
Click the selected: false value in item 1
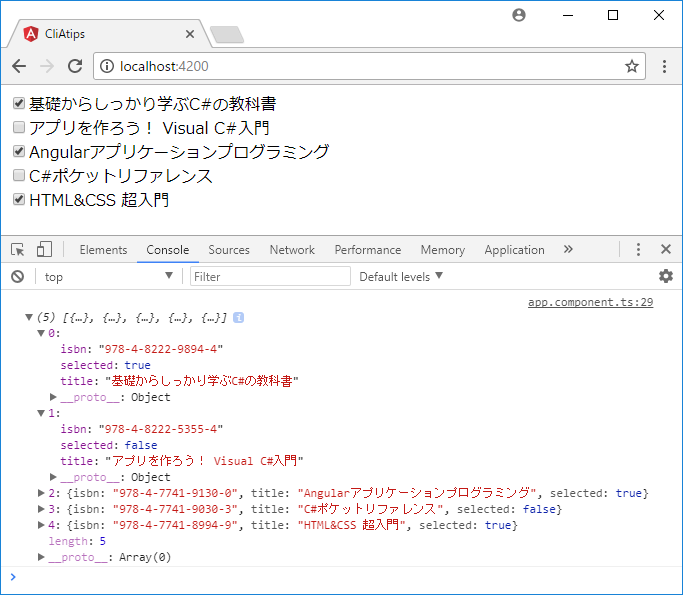(141, 445)
